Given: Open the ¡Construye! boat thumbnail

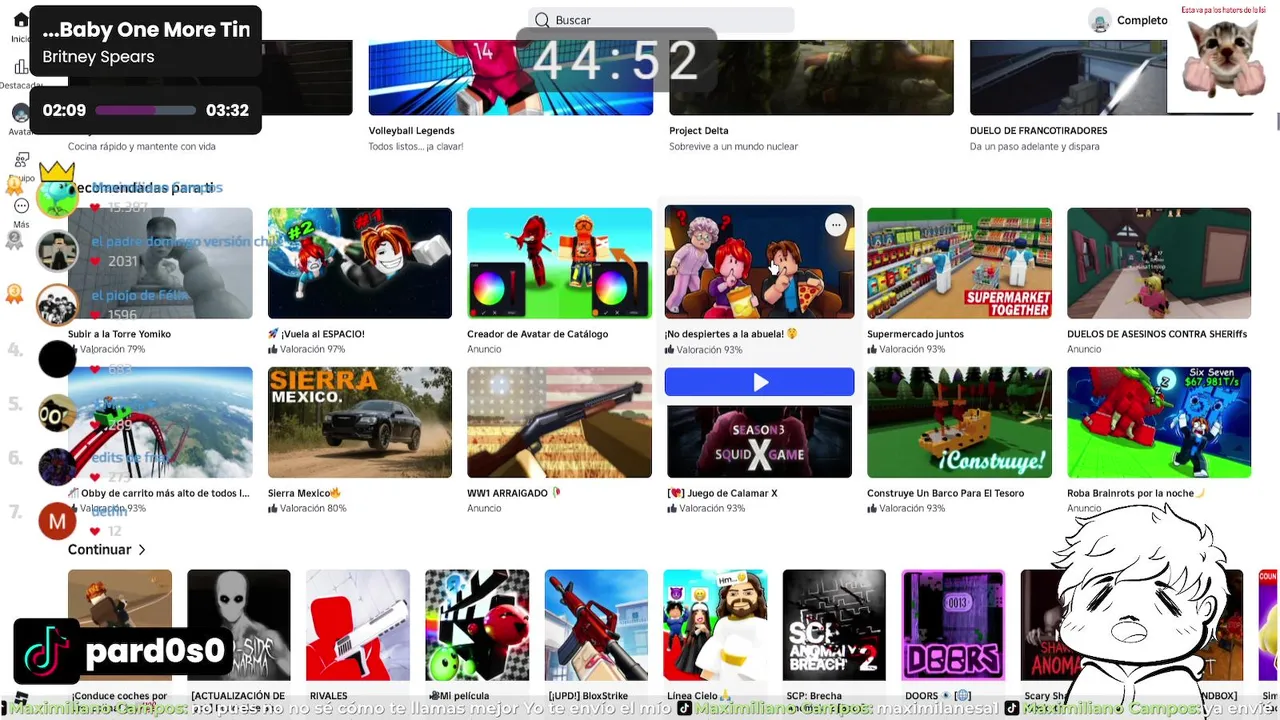Looking at the screenshot, I should click(959, 422).
